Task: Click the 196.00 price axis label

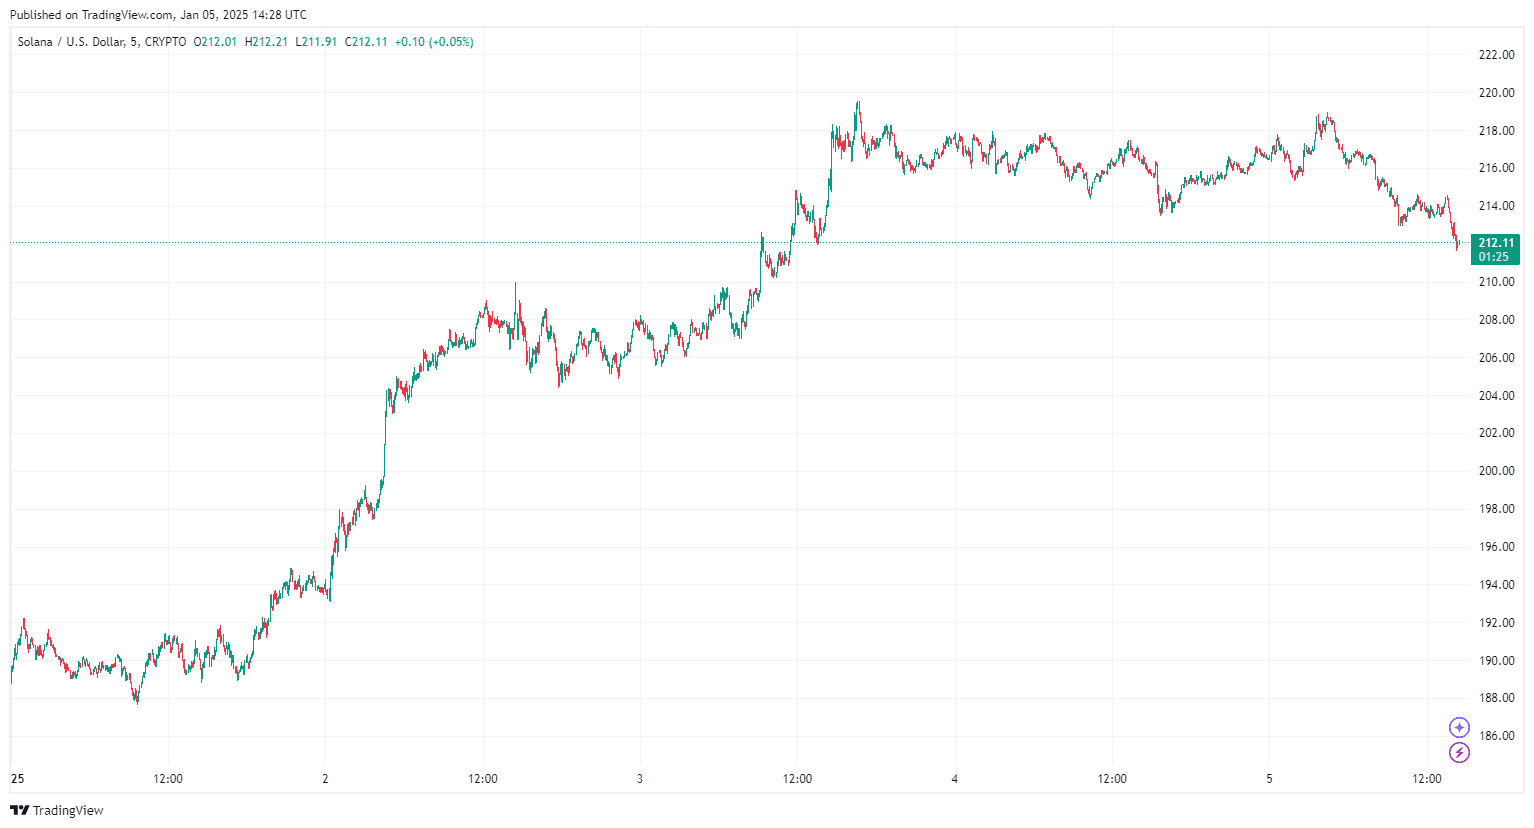Action: click(1496, 547)
